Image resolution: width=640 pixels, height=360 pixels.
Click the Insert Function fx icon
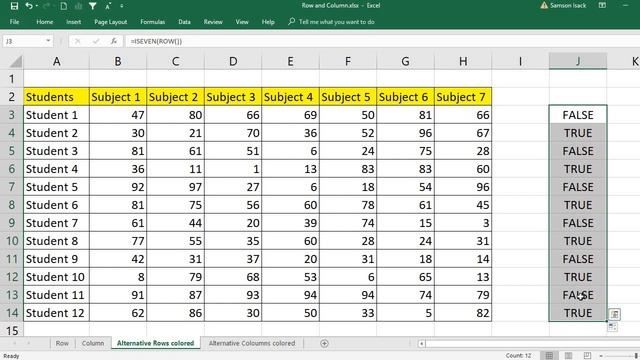point(114,41)
